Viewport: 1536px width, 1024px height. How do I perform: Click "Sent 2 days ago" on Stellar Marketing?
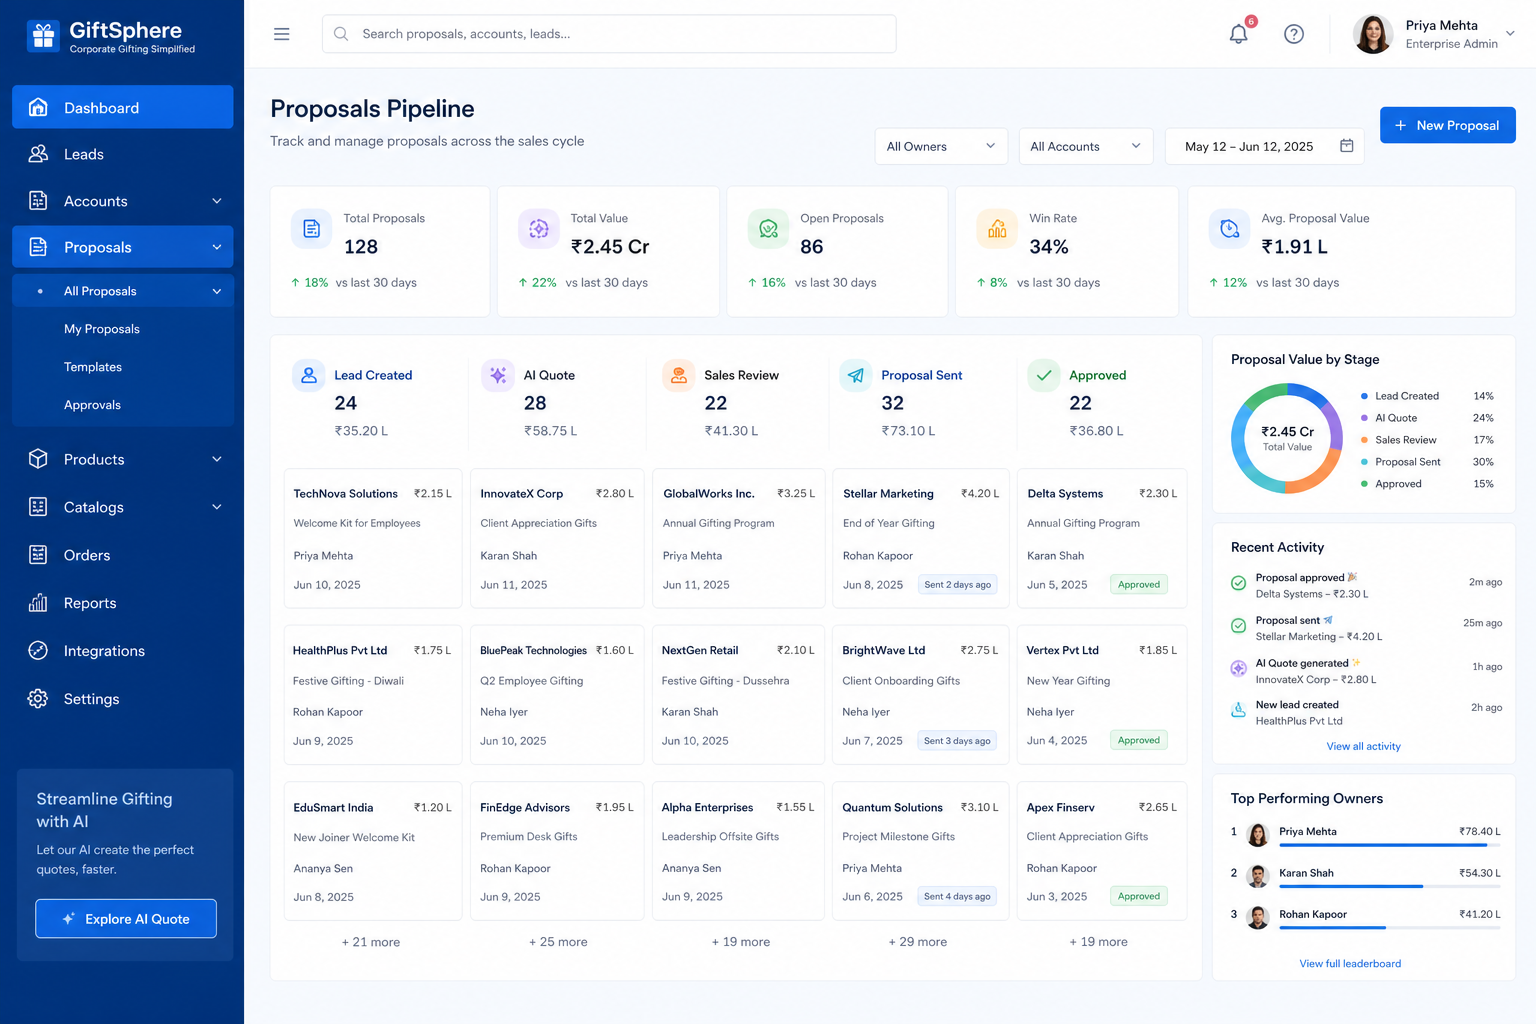[958, 585]
